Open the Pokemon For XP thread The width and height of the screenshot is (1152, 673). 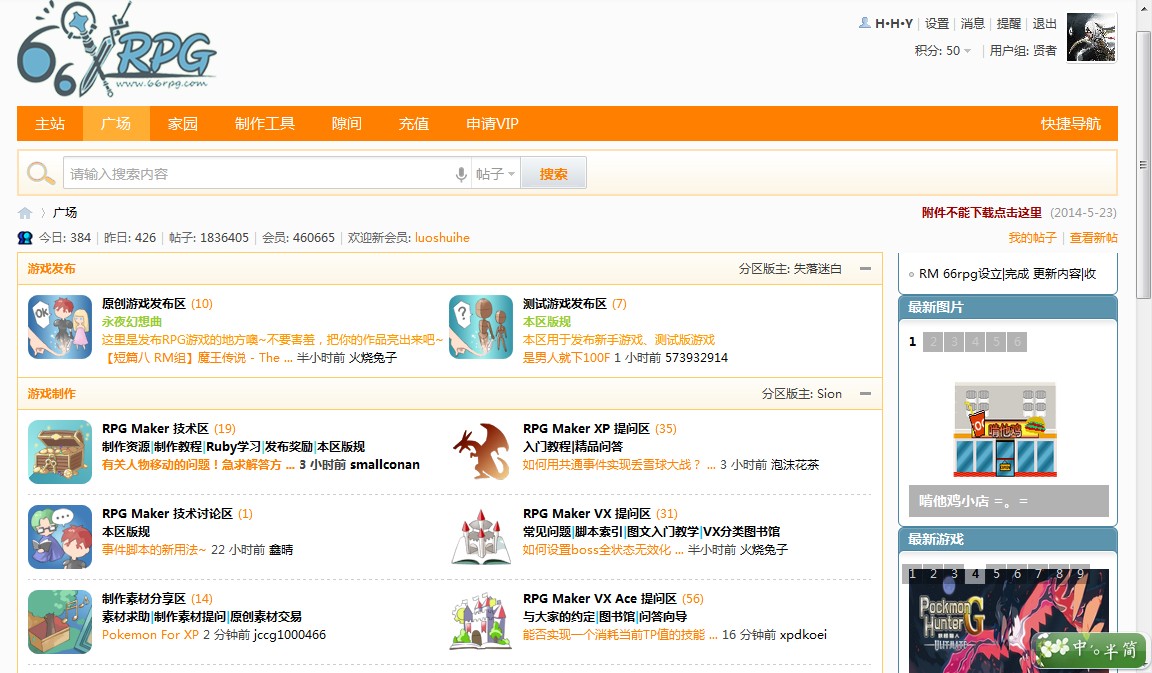[x=151, y=634]
